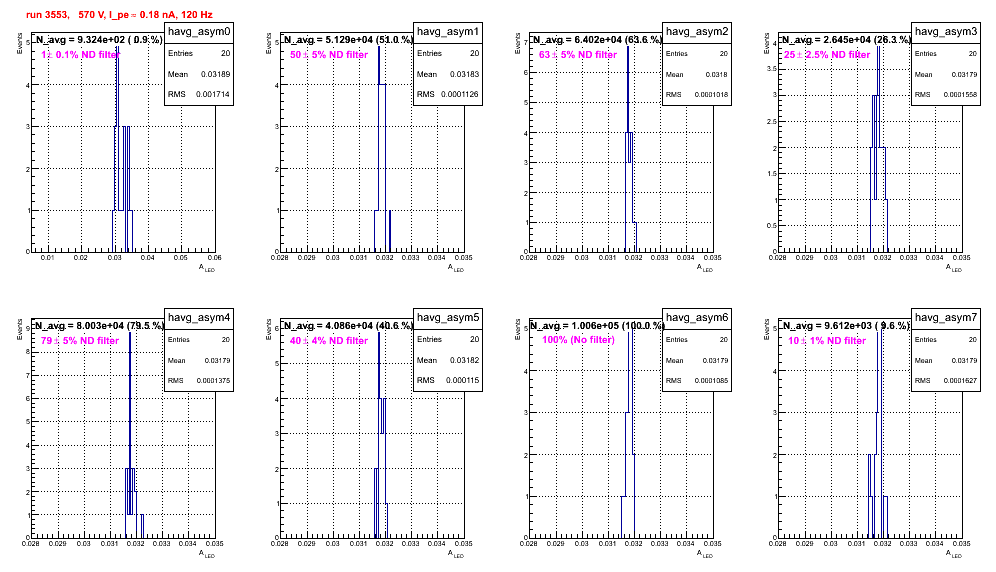The image size is (996, 572).
Task: Click the 40± 4% ND filter label
Action: pyautogui.click(x=329, y=341)
